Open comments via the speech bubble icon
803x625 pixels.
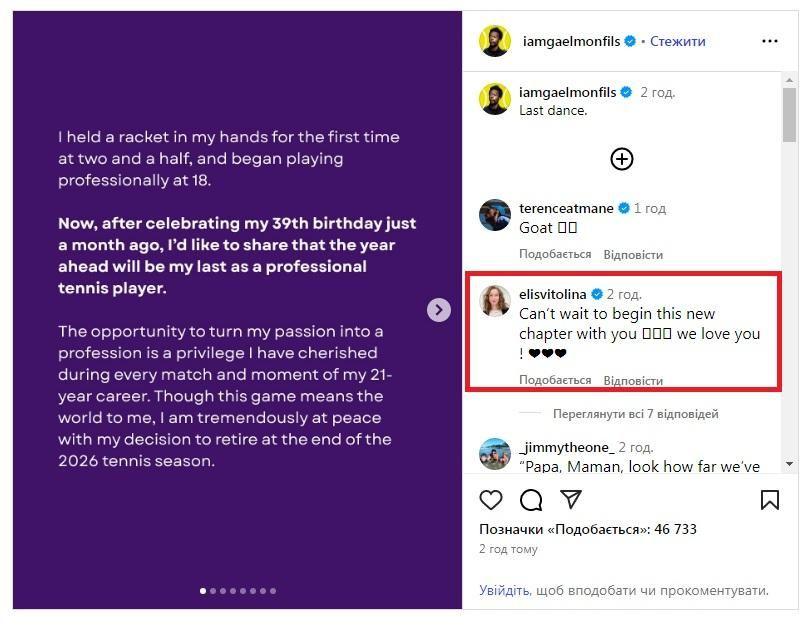tap(531, 500)
